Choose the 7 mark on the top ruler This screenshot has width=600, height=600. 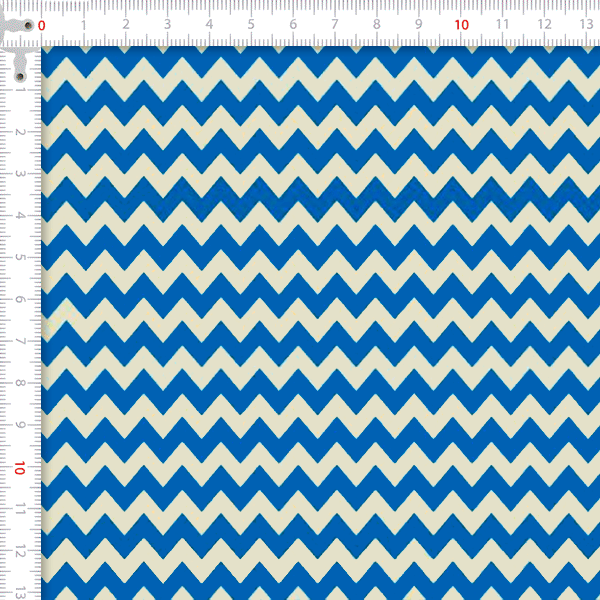pyautogui.click(x=335, y=24)
